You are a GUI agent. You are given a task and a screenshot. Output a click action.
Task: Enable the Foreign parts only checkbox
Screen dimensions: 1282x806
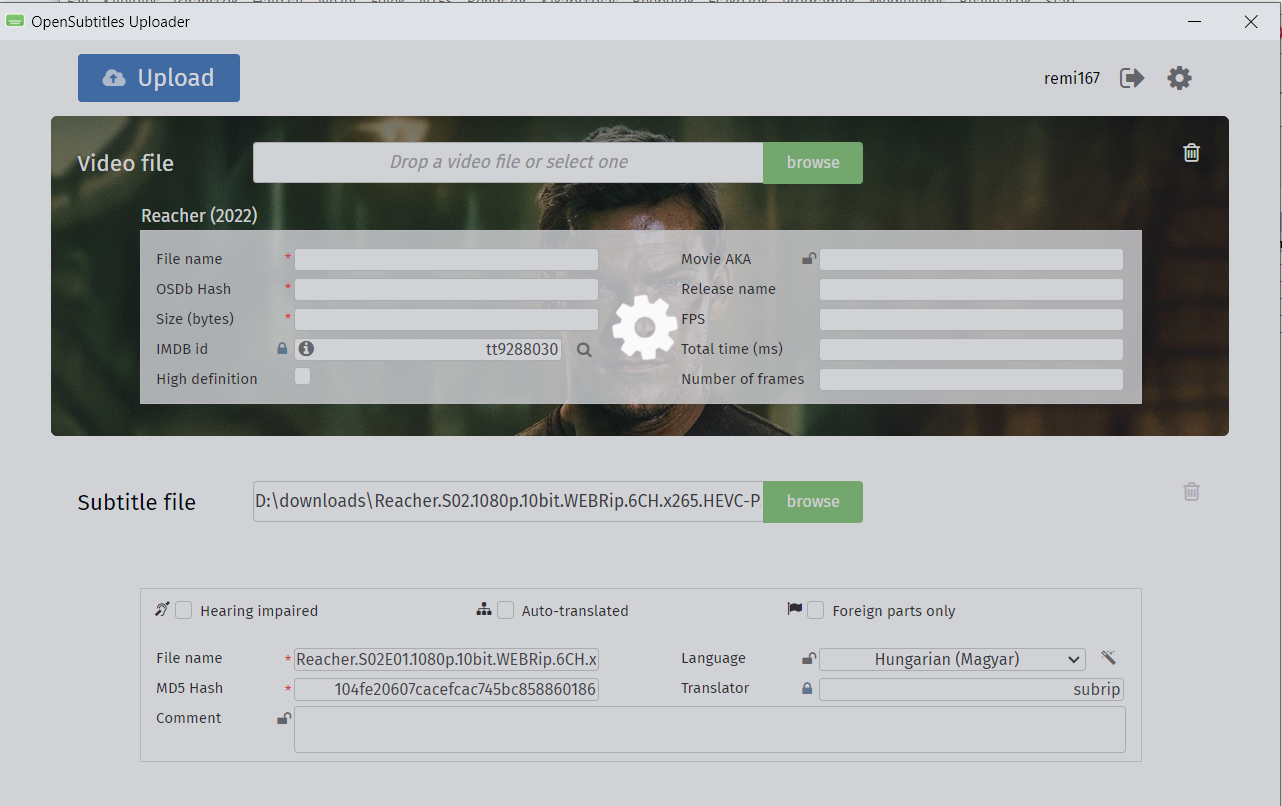coord(816,610)
